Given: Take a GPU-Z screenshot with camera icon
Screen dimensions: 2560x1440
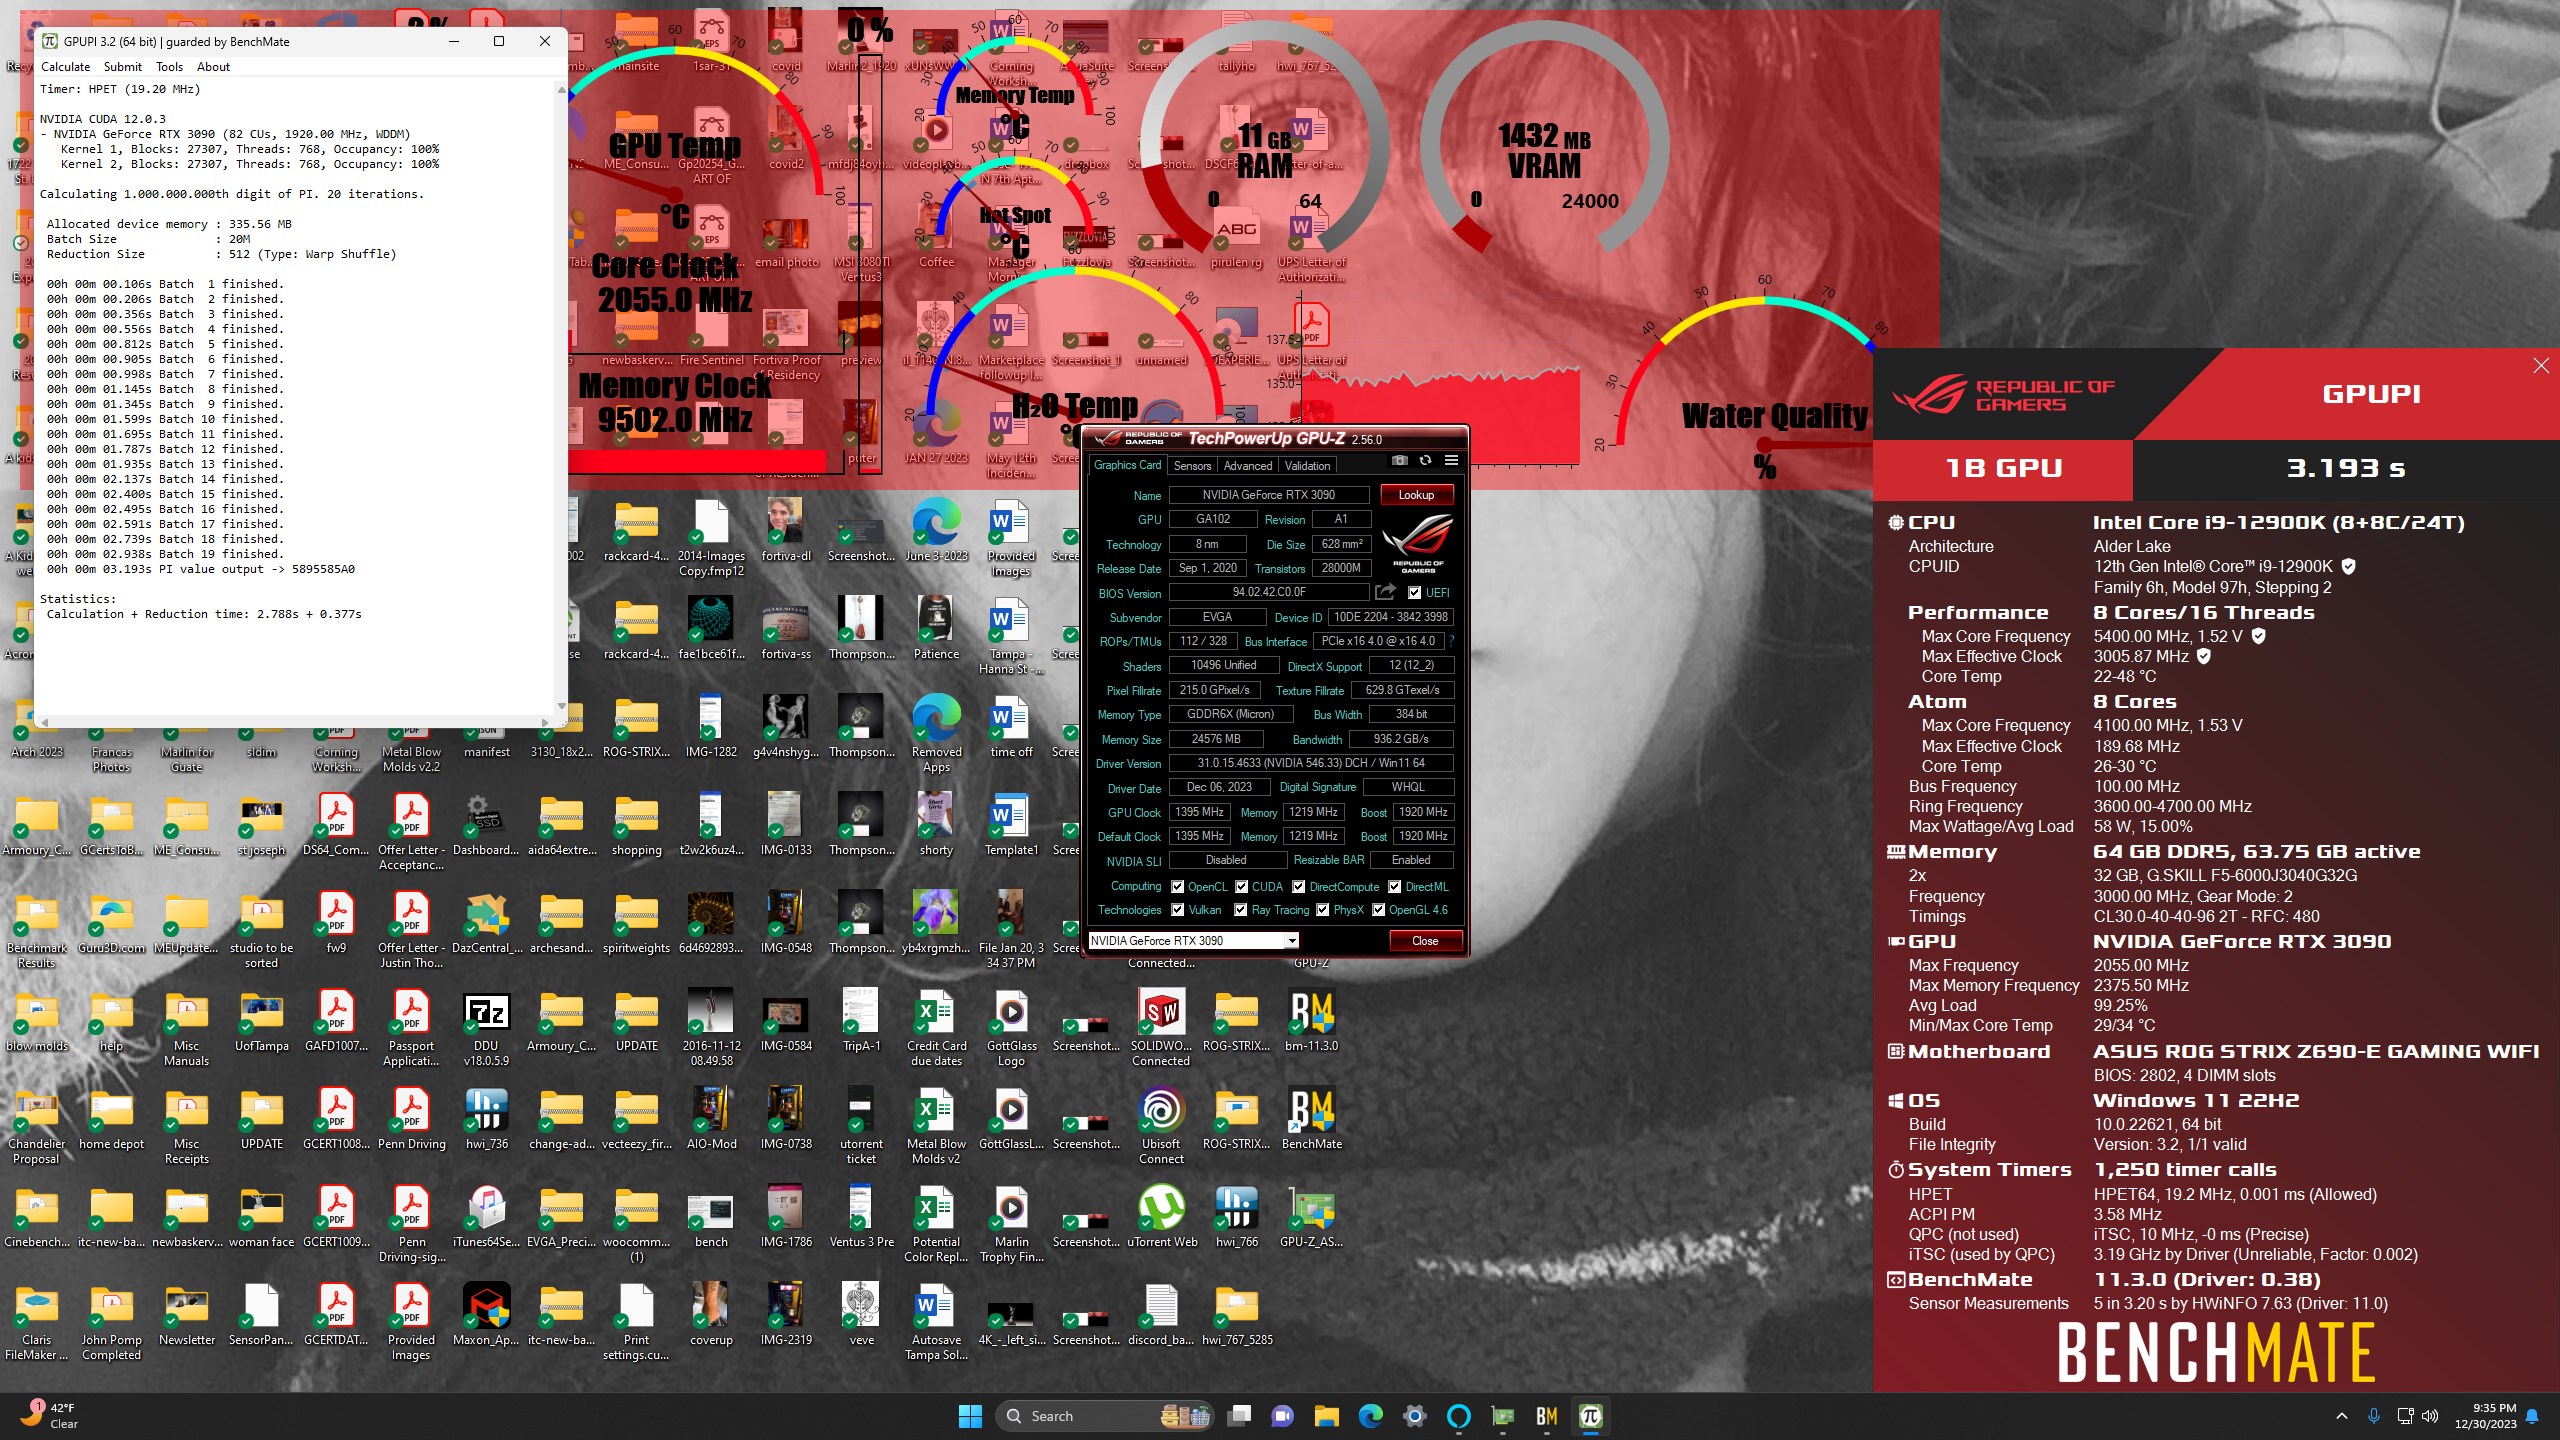Looking at the screenshot, I should point(1399,461).
